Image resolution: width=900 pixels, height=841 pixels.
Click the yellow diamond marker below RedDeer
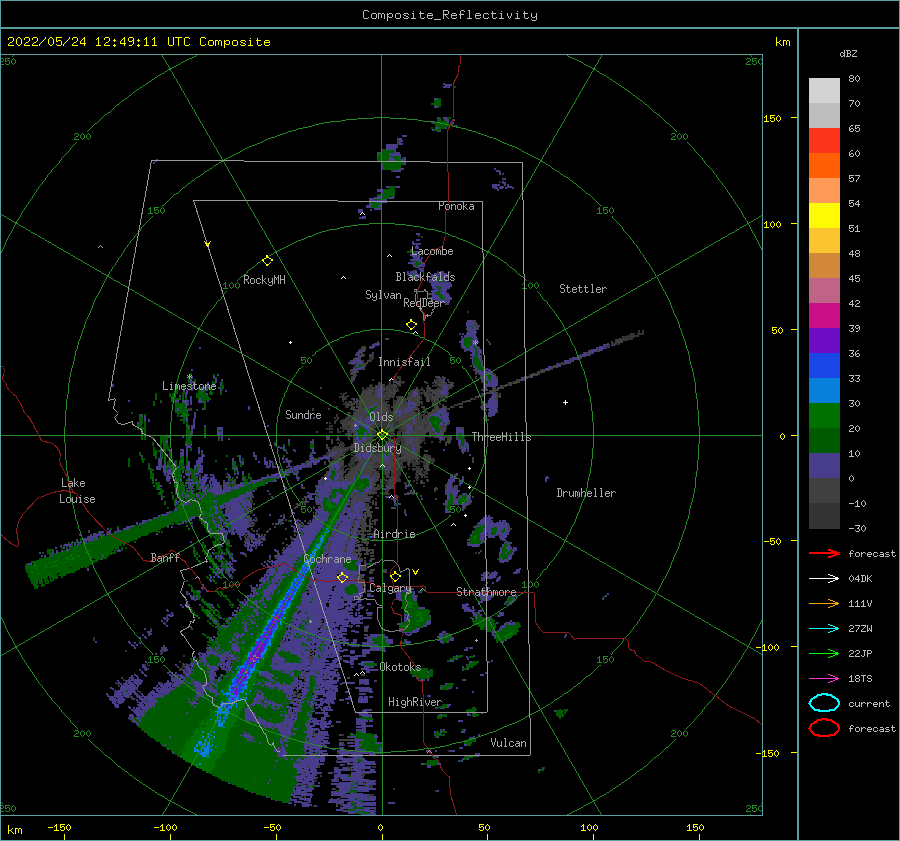click(411, 325)
